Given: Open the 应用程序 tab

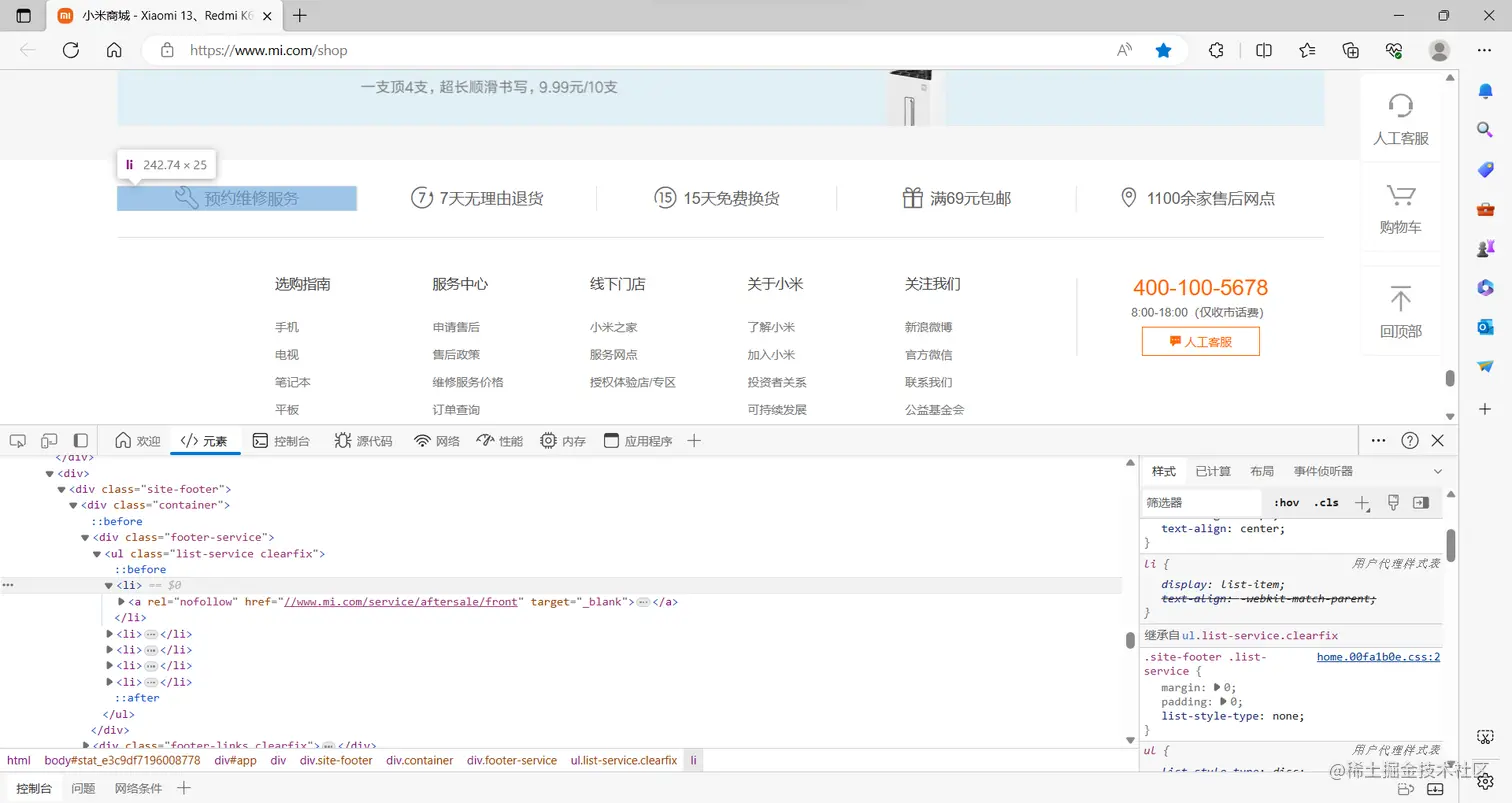Looking at the screenshot, I should point(638,441).
